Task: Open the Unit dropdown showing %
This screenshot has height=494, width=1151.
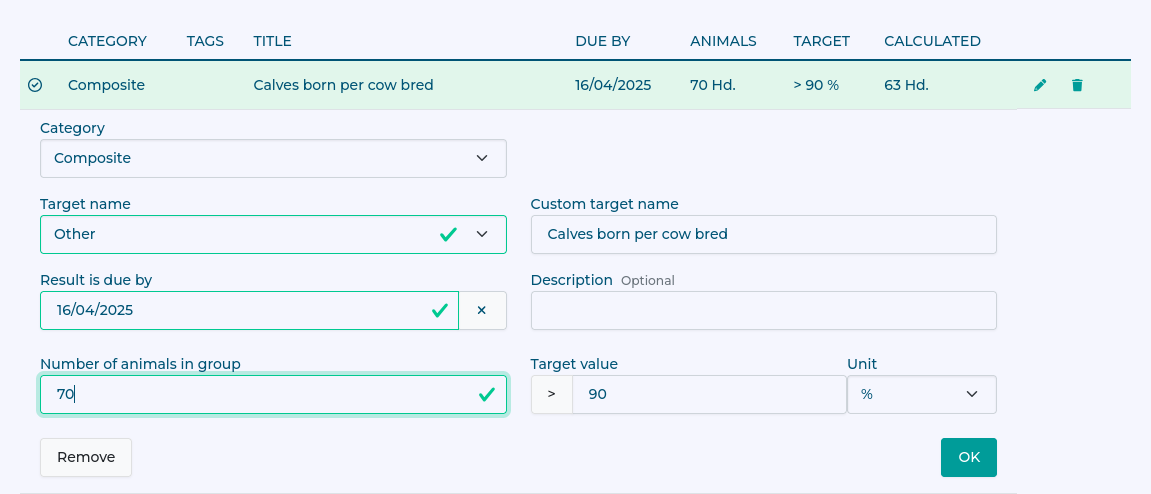Action: [x=921, y=394]
